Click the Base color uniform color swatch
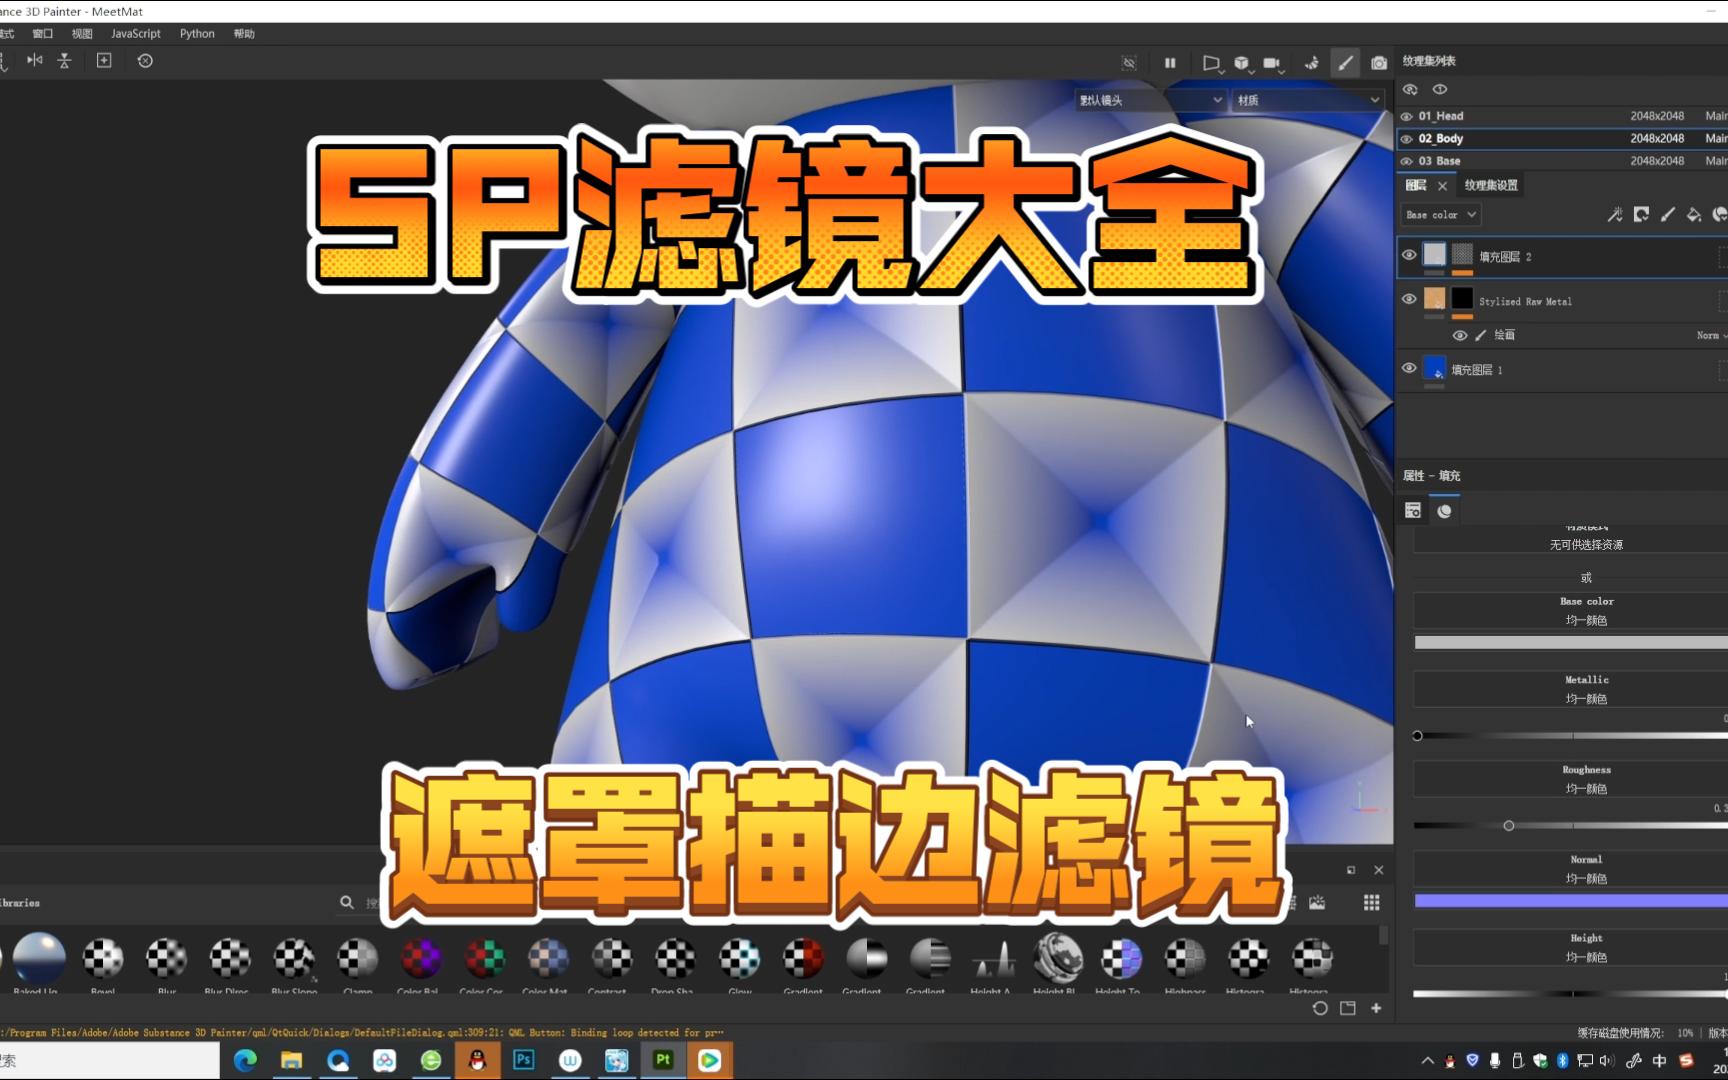The image size is (1728, 1080). coord(1571,643)
